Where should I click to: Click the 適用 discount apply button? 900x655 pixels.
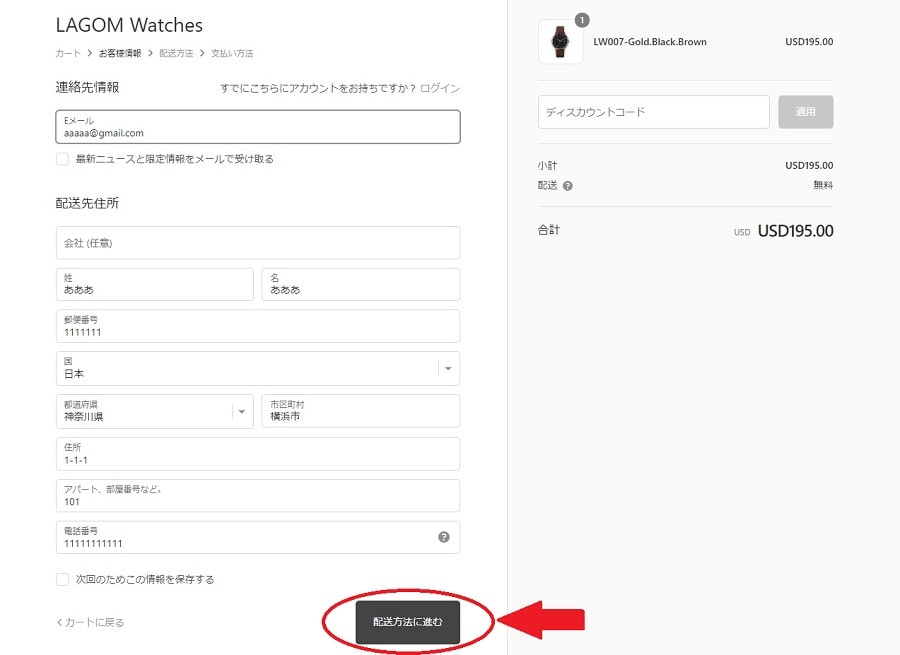[x=805, y=112]
